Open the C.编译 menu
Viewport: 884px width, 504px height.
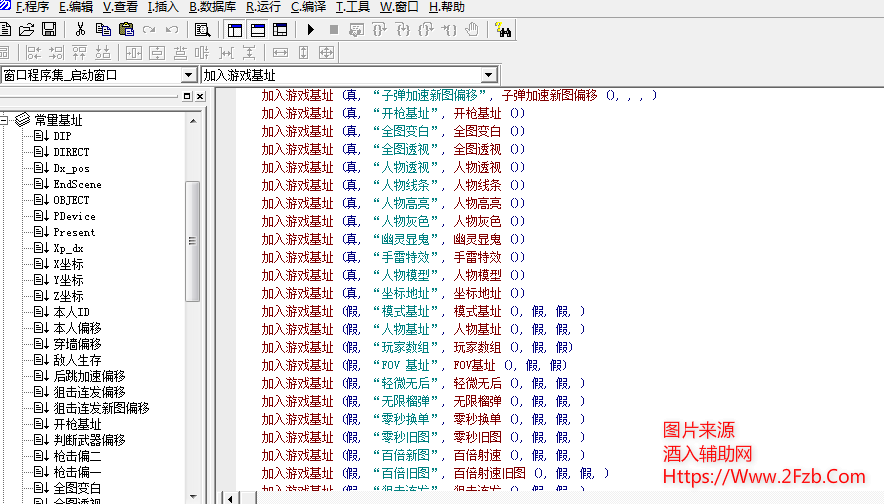point(309,7)
